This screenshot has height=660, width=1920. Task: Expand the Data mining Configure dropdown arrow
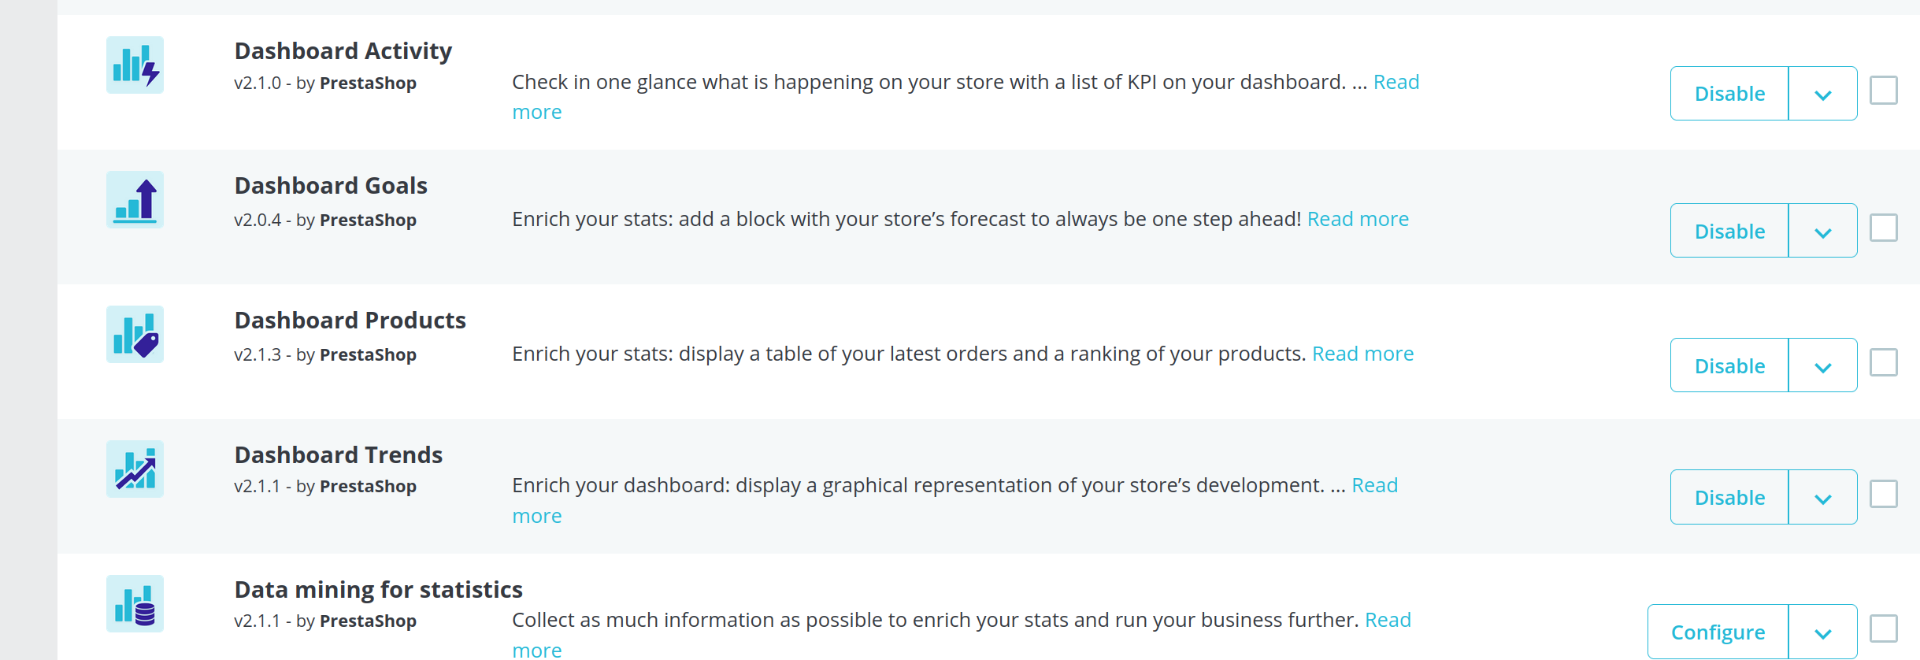click(1822, 632)
